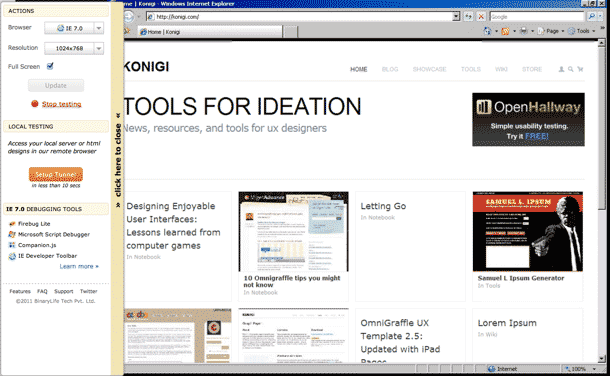Open Designing Enjoyable User Interfaces article
The height and width of the screenshot is (376, 610).
click(174, 226)
